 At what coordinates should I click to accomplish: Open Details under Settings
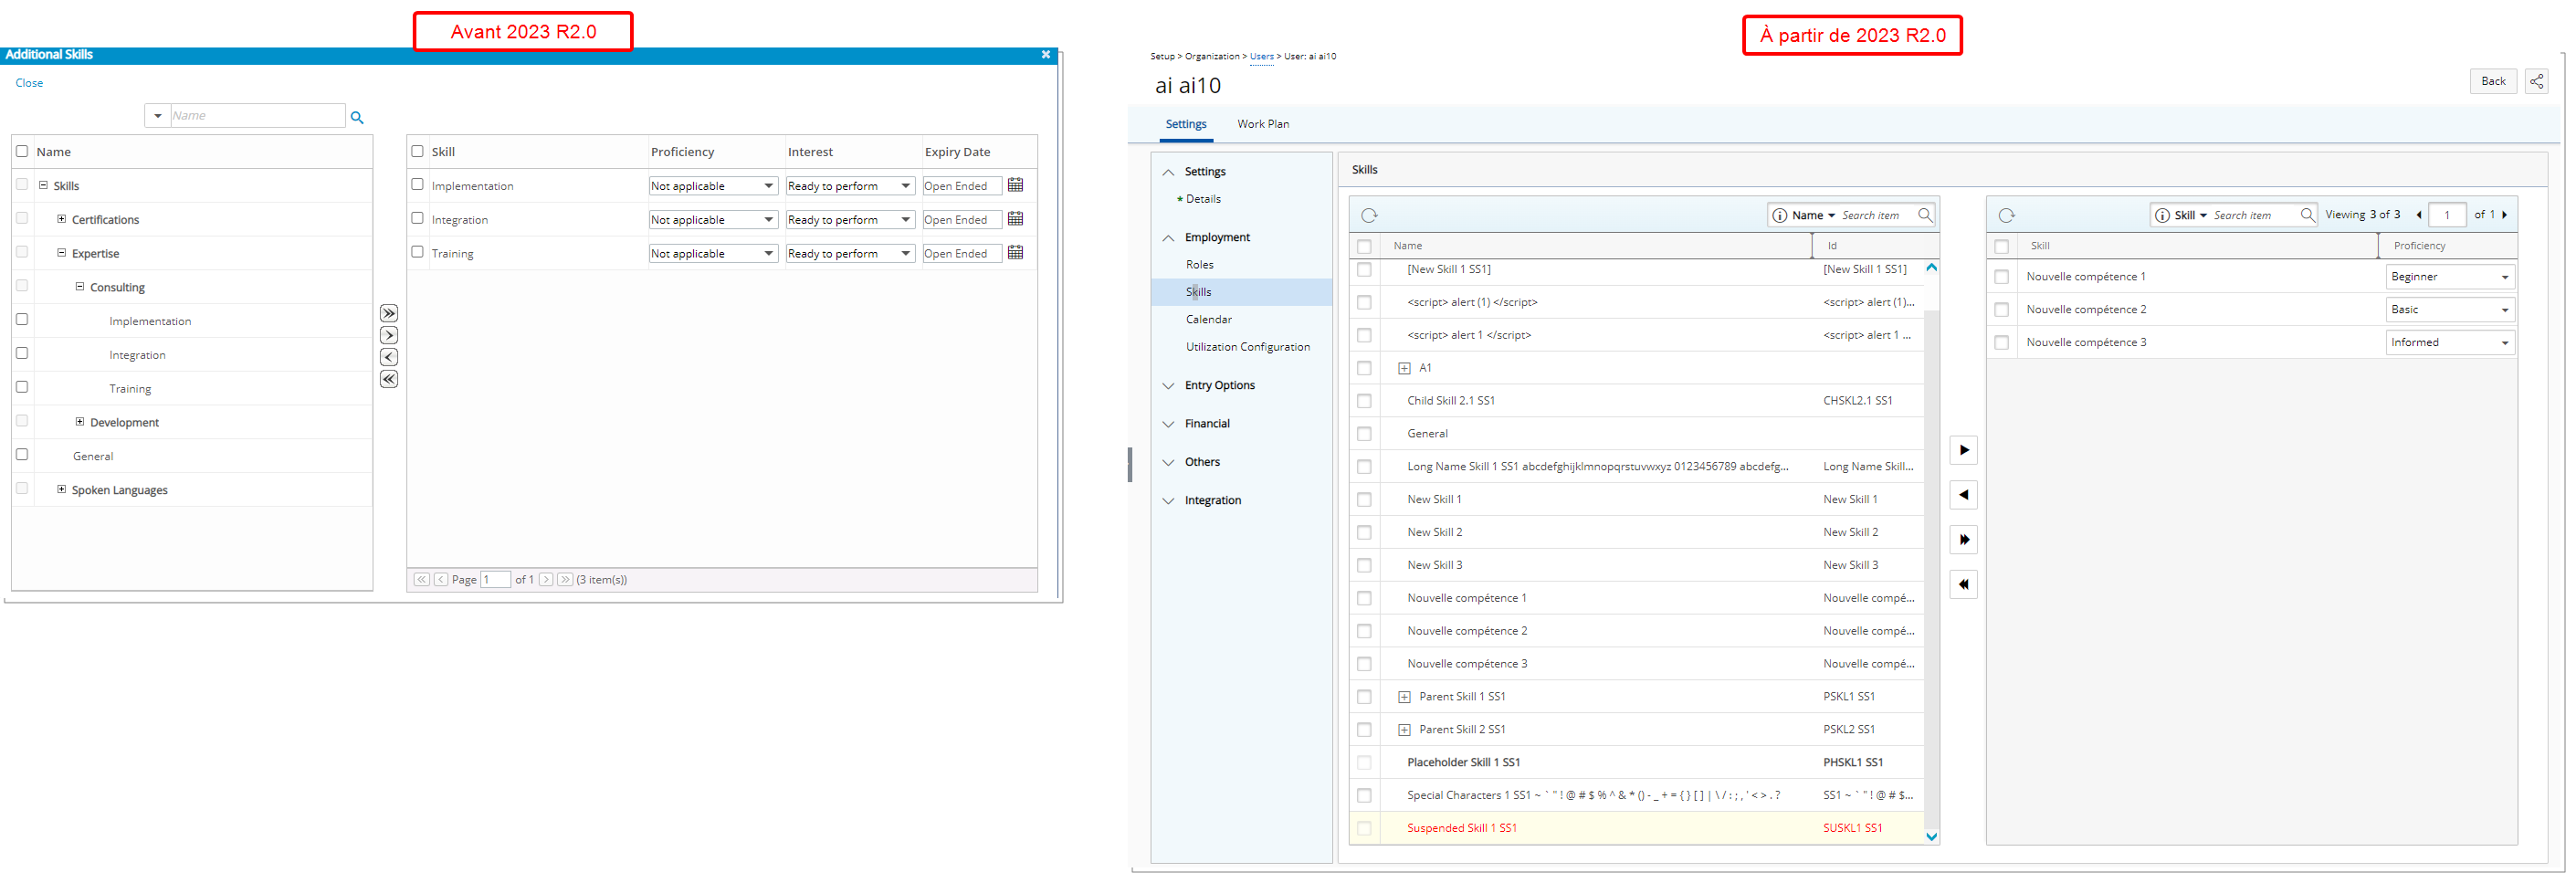coord(1203,199)
